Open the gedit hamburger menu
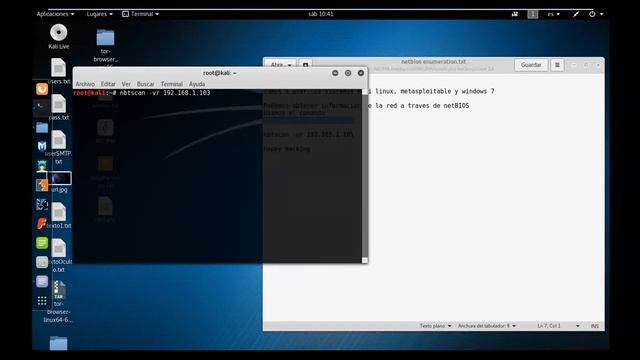 click(x=557, y=65)
